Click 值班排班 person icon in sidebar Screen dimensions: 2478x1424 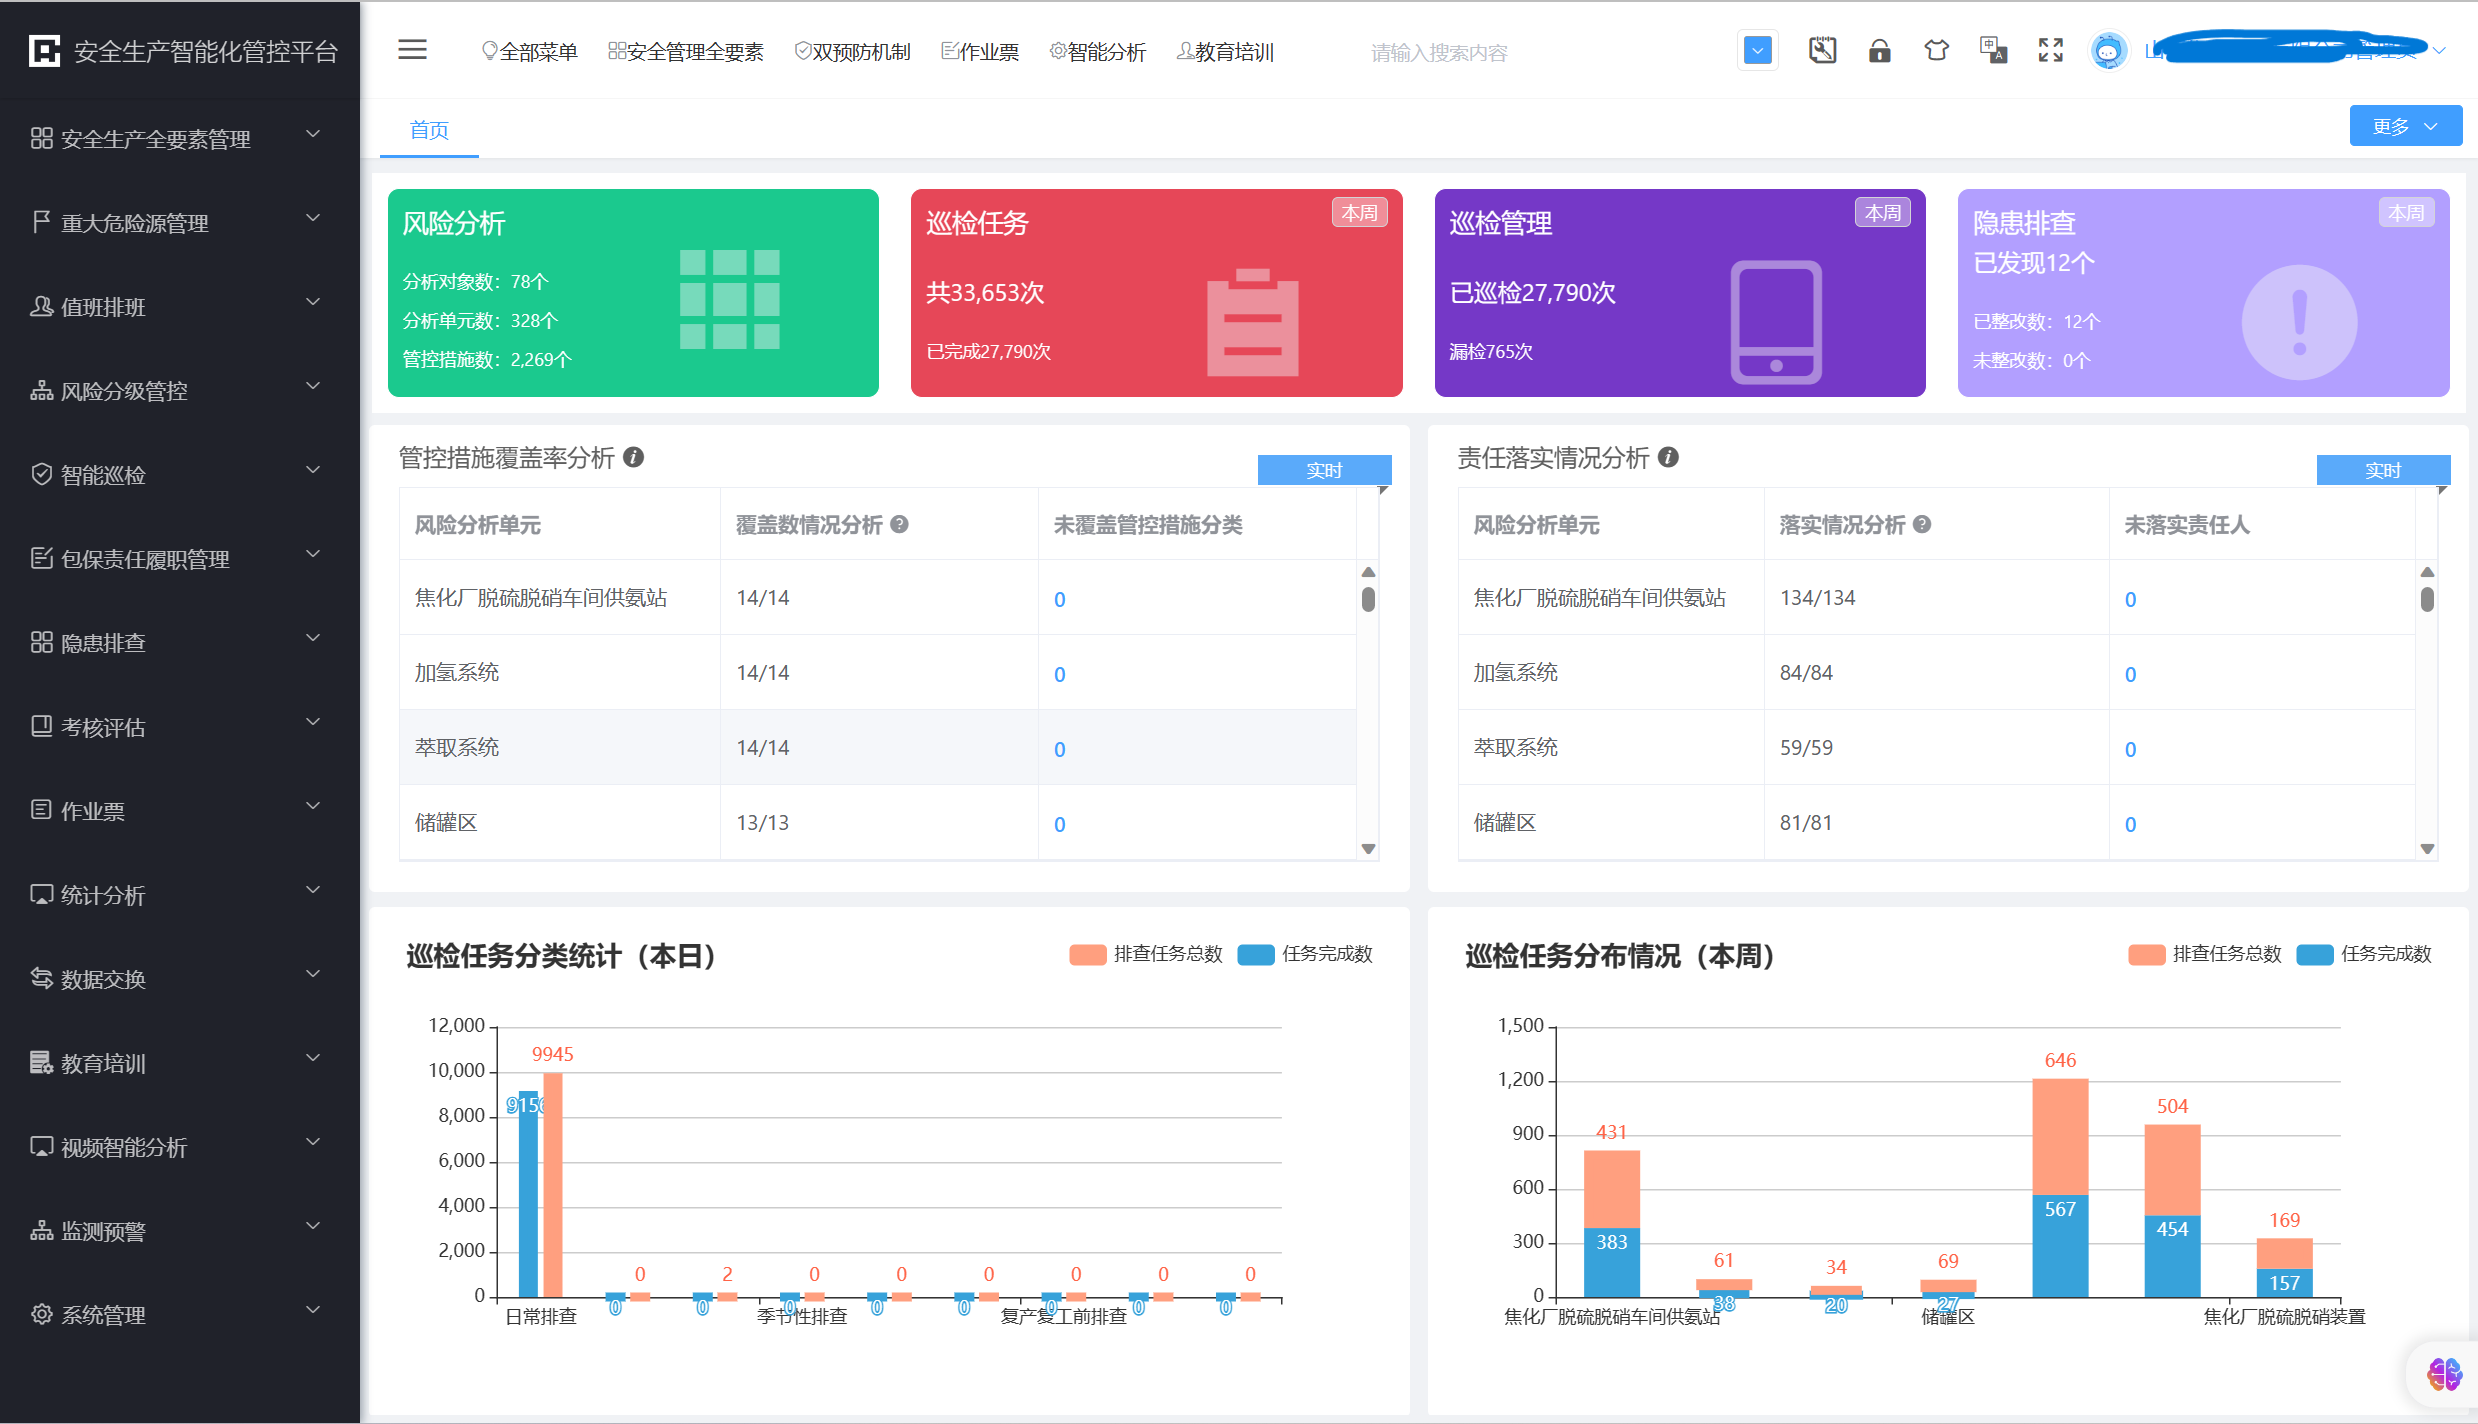tap(41, 306)
